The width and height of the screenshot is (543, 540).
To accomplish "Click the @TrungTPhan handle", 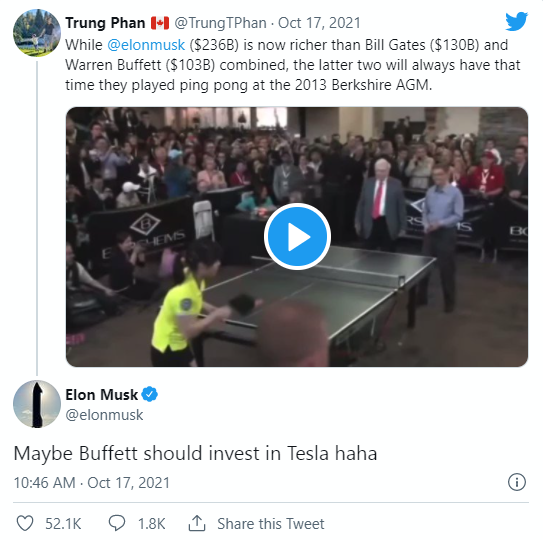I will point(220,23).
